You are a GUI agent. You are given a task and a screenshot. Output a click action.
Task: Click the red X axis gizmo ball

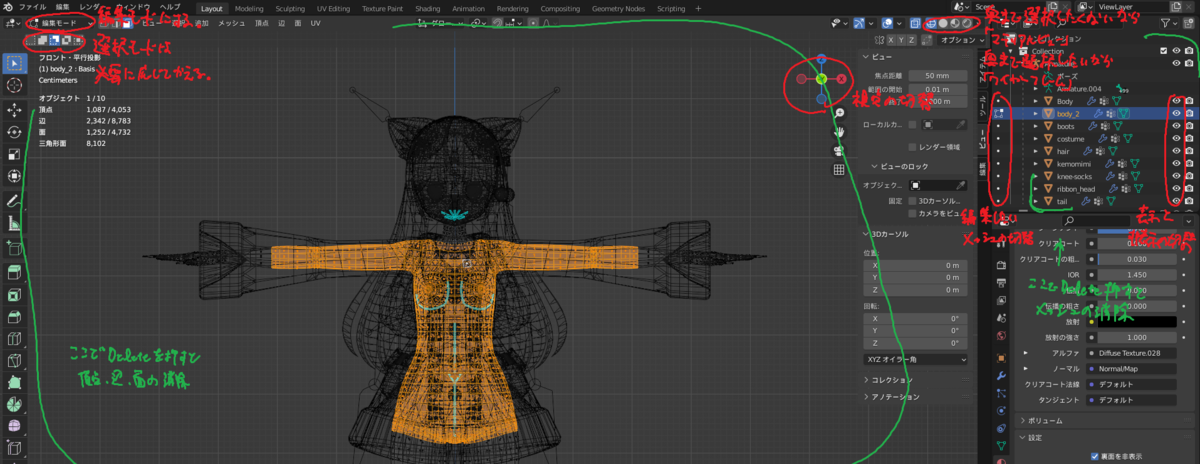(x=841, y=78)
